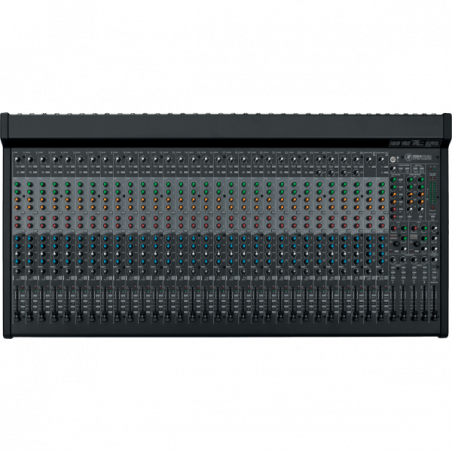Image resolution: width=452 pixels, height=452 pixels.
Task: Turn the upper red aux knob on first channel
Action: [17, 218]
